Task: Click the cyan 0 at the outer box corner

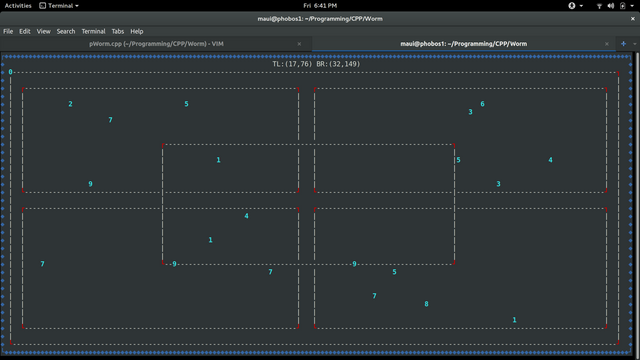Action: click(x=11, y=72)
